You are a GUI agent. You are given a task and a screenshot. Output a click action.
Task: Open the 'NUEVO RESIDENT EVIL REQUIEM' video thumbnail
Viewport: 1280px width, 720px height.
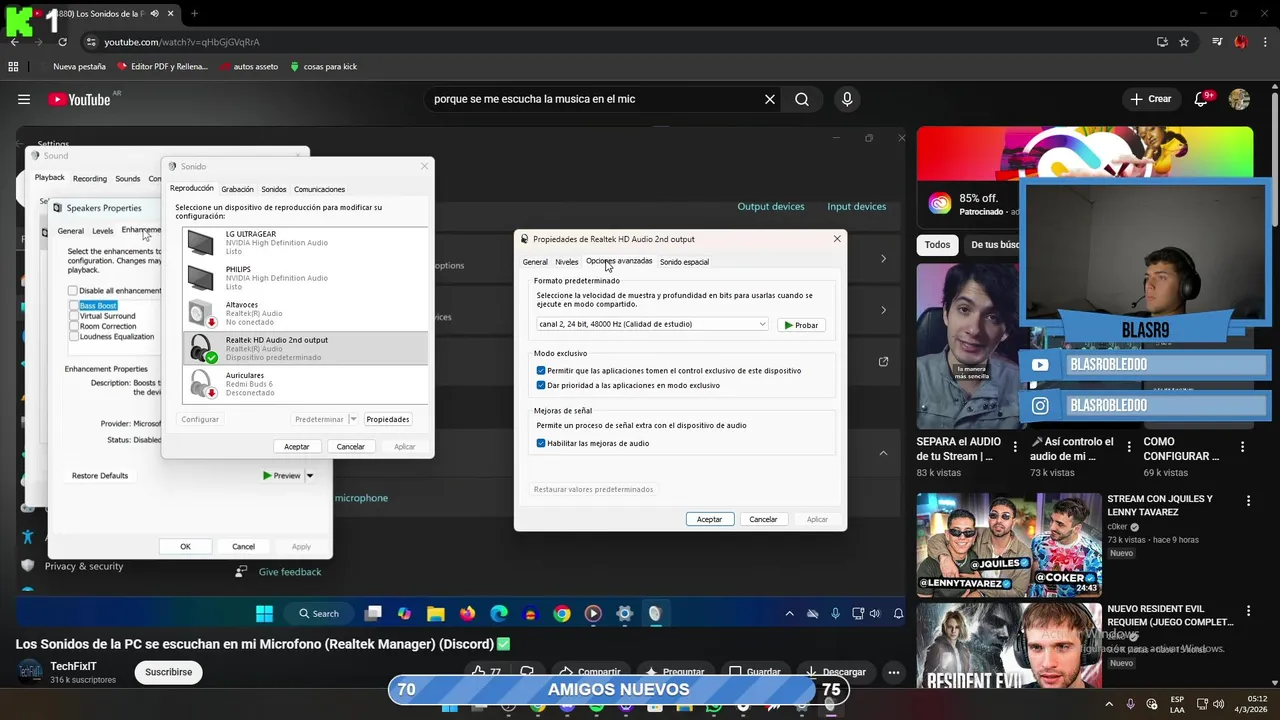(1009, 645)
